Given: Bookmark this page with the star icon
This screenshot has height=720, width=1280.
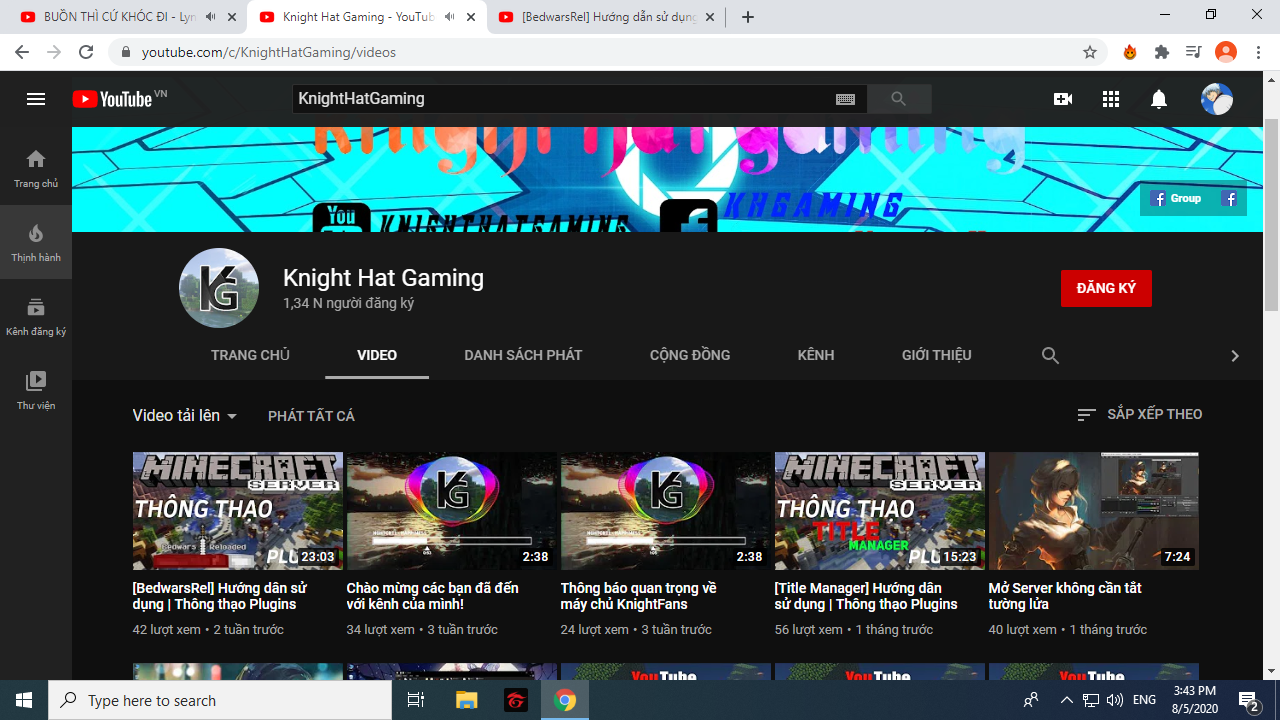Looking at the screenshot, I should click(x=1090, y=52).
